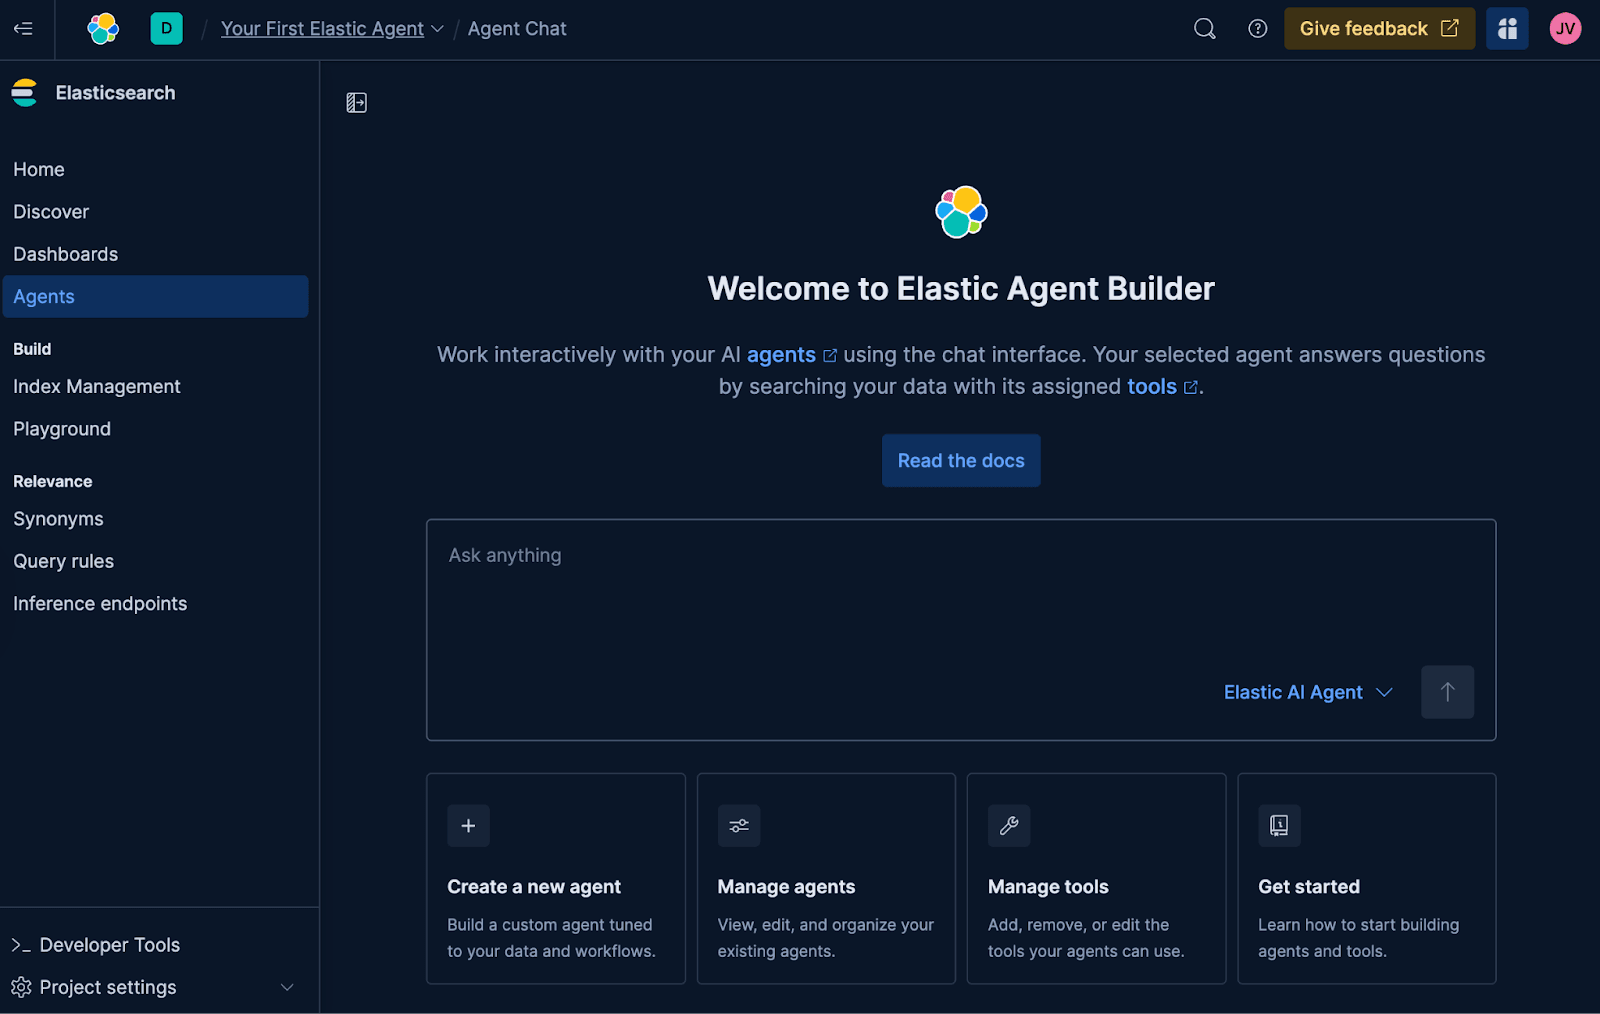Select the Manage tools card
This screenshot has width=1600, height=1014.
click(x=1096, y=878)
